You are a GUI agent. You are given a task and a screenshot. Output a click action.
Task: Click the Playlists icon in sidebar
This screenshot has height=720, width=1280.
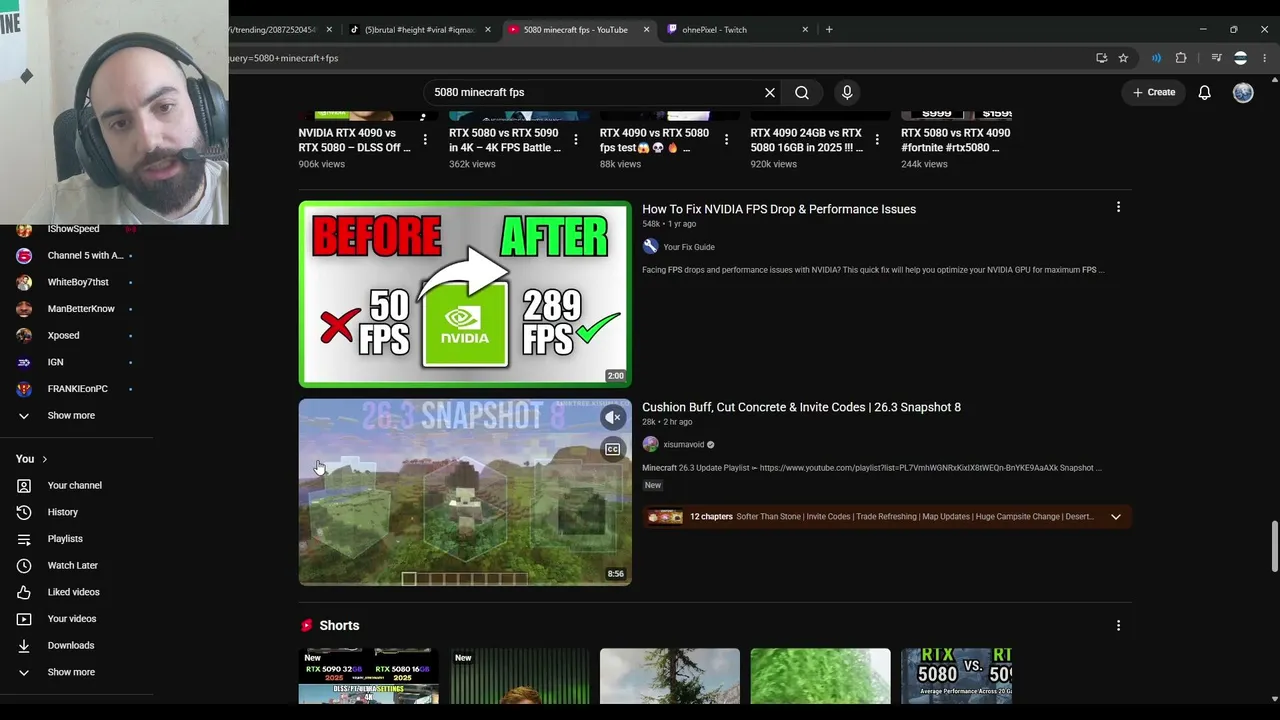(x=24, y=539)
